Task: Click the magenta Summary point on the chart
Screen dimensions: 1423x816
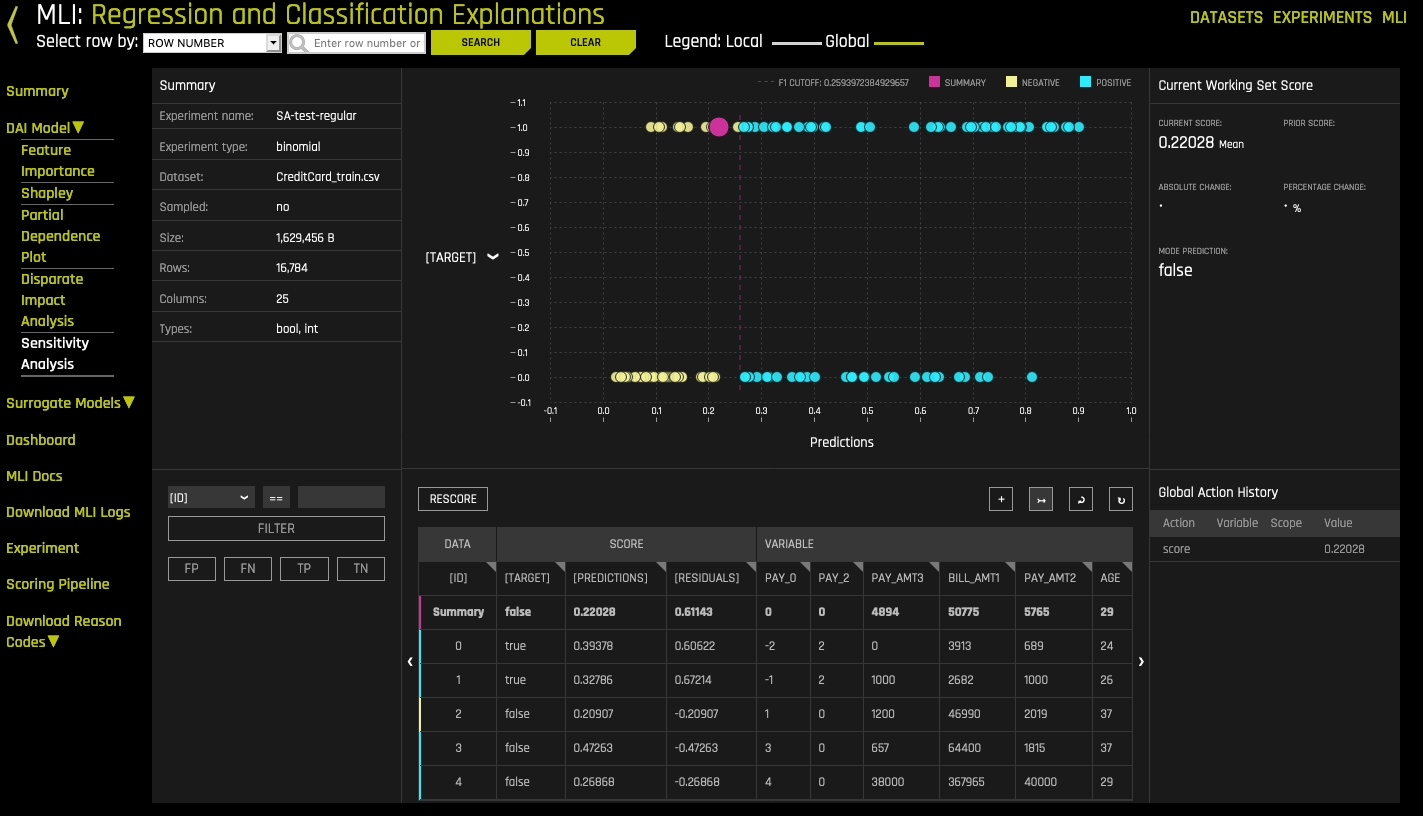Action: (x=718, y=127)
